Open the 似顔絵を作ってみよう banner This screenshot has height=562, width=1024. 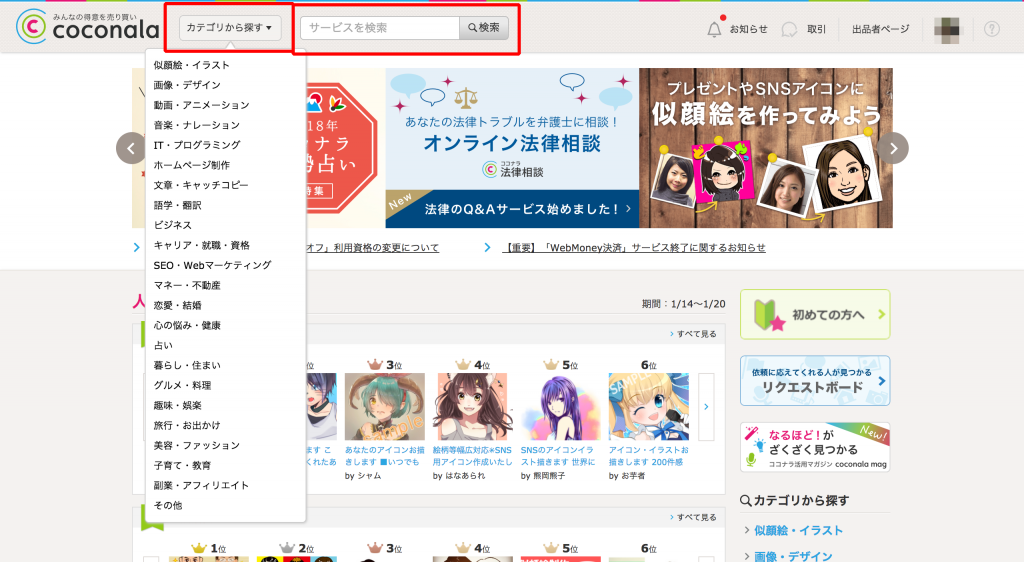(766, 148)
